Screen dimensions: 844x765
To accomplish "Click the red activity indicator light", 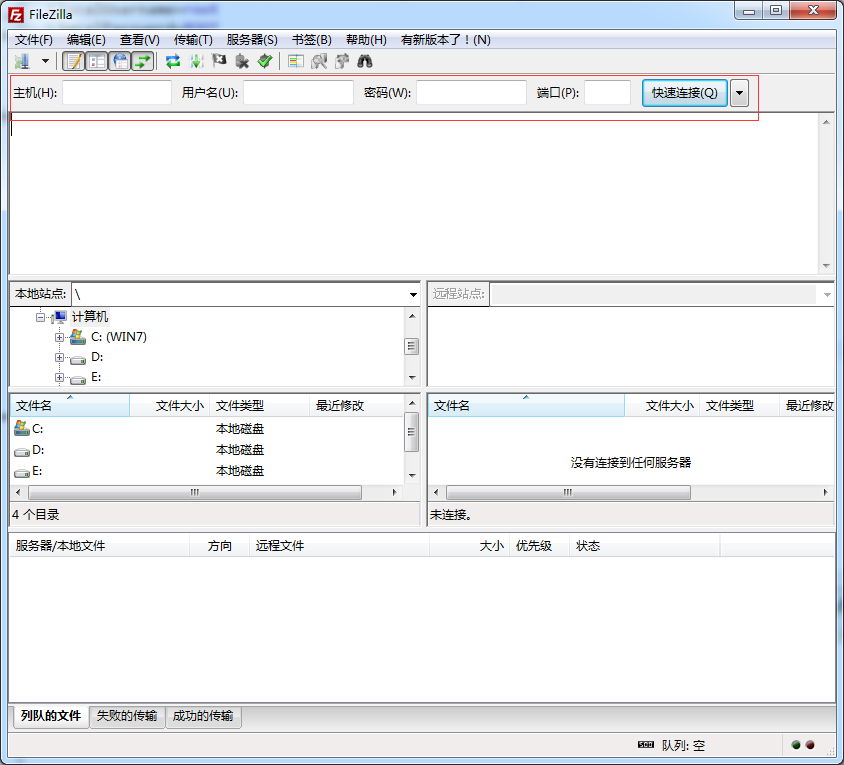I will tap(810, 745).
